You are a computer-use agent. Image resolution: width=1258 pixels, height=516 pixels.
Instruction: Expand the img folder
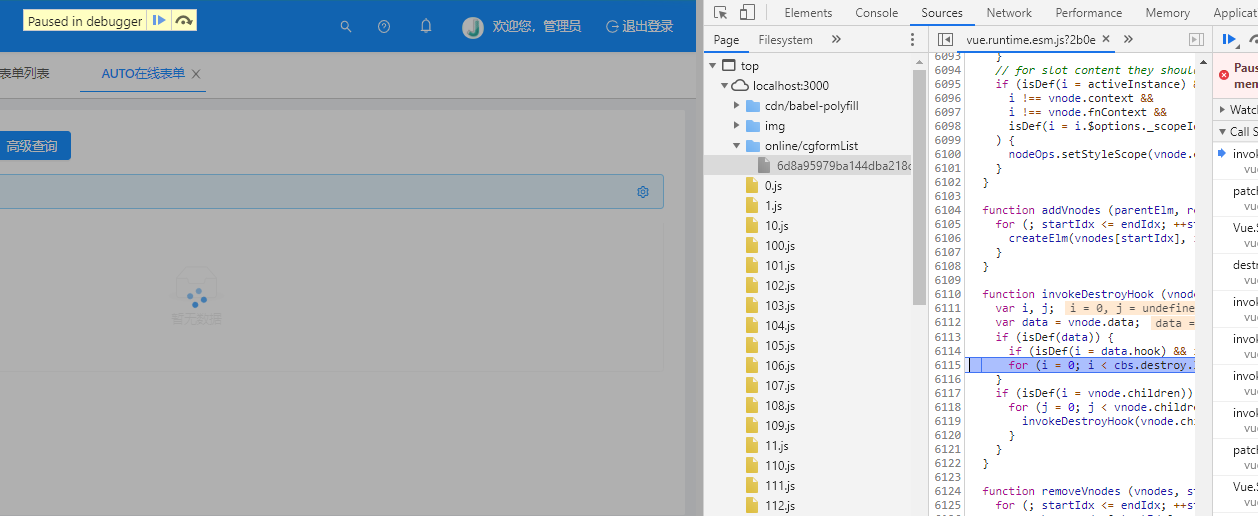(735, 126)
